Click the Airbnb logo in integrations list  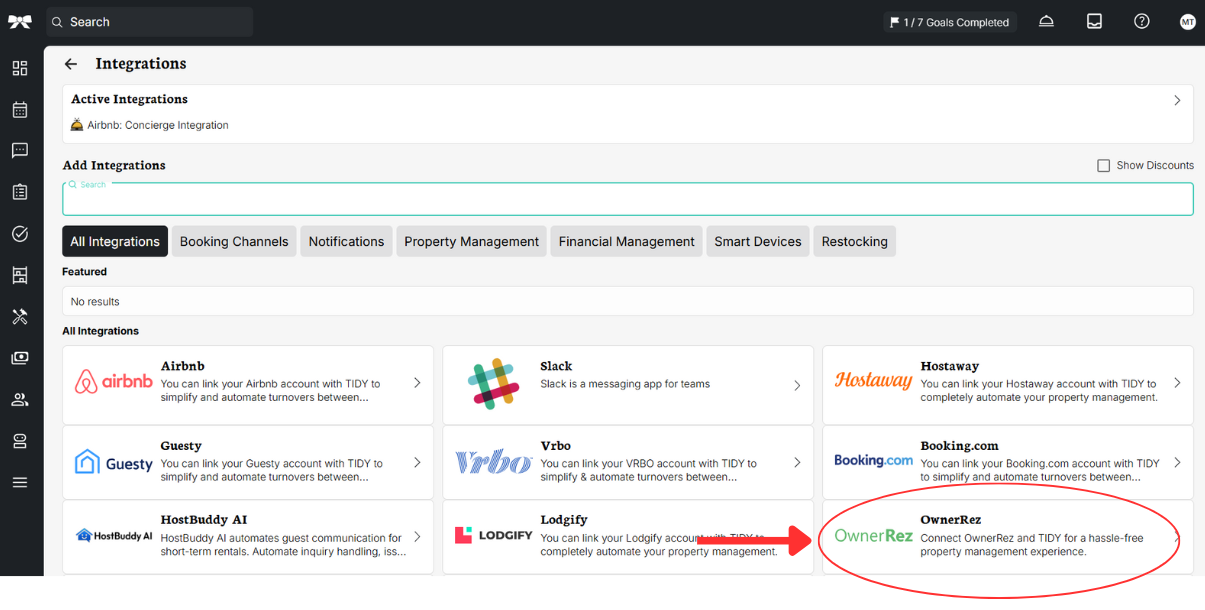point(114,381)
